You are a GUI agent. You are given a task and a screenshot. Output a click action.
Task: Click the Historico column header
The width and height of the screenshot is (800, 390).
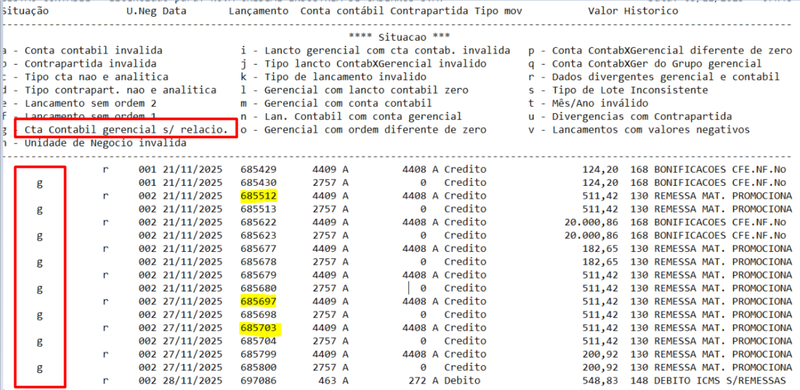652,11
